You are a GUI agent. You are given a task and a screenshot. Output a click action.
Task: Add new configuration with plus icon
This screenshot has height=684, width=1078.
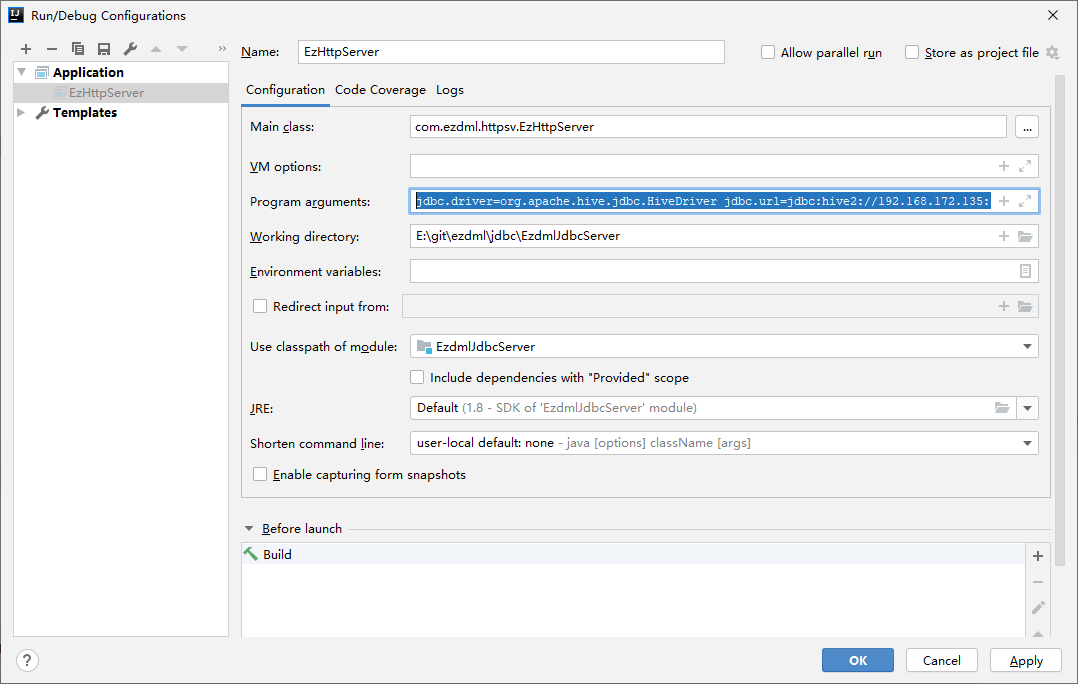(x=26, y=49)
